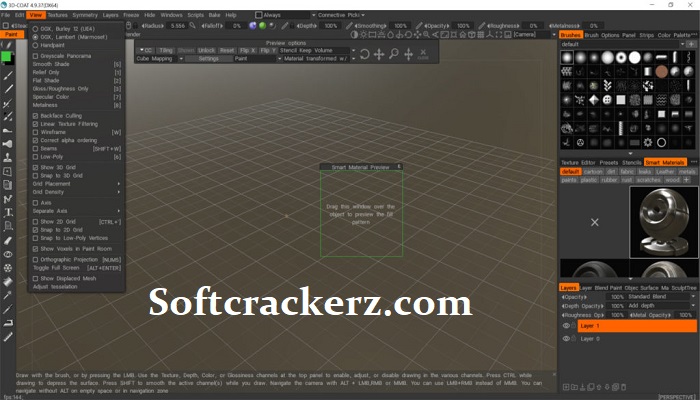Image resolution: width=700 pixels, height=400 pixels.
Task: Click the magnifier zoom icon in Preview options
Action: coord(394,54)
